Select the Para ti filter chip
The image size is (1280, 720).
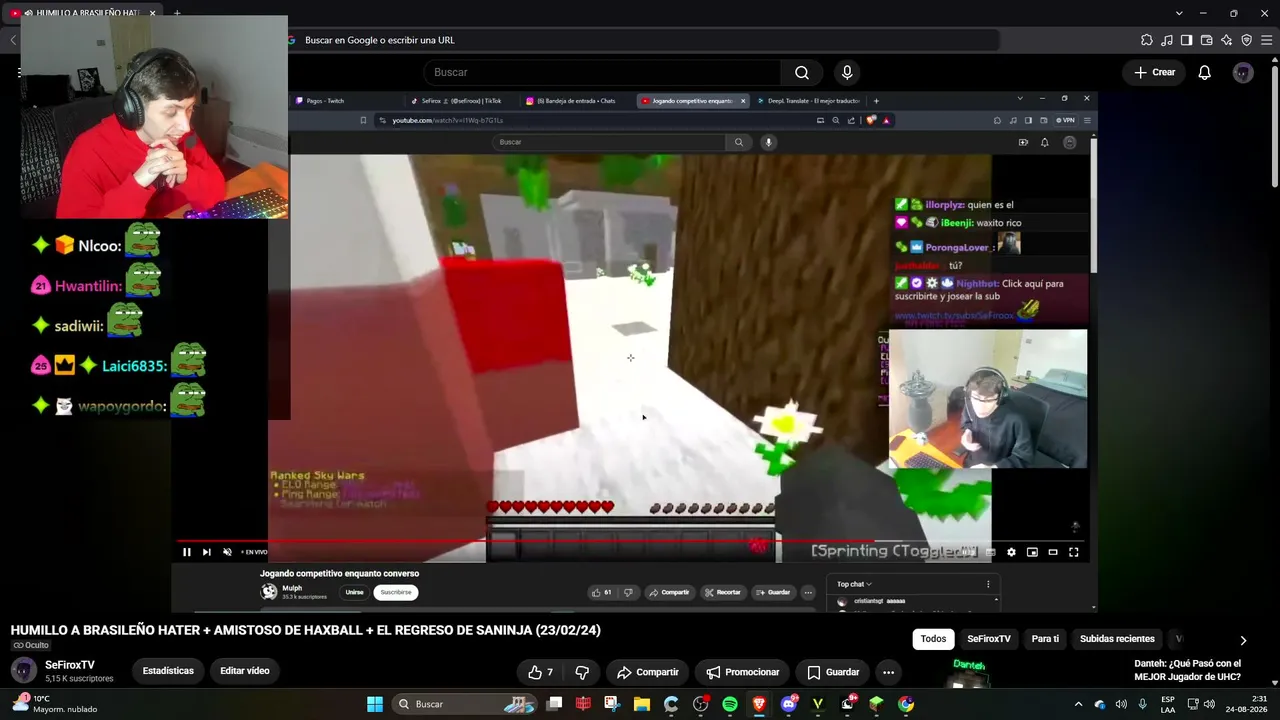coord(1045,639)
